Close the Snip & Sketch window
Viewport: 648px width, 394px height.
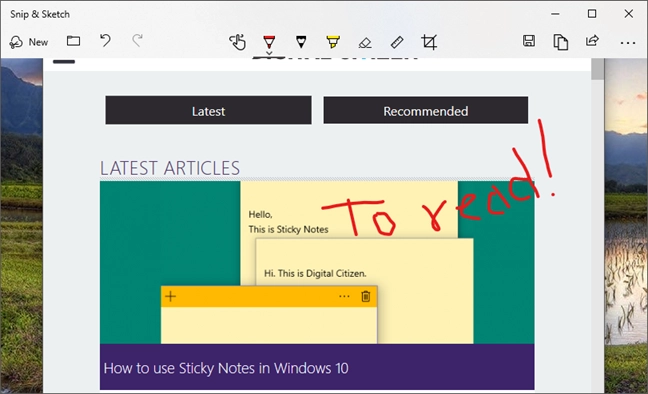pyautogui.click(x=629, y=14)
